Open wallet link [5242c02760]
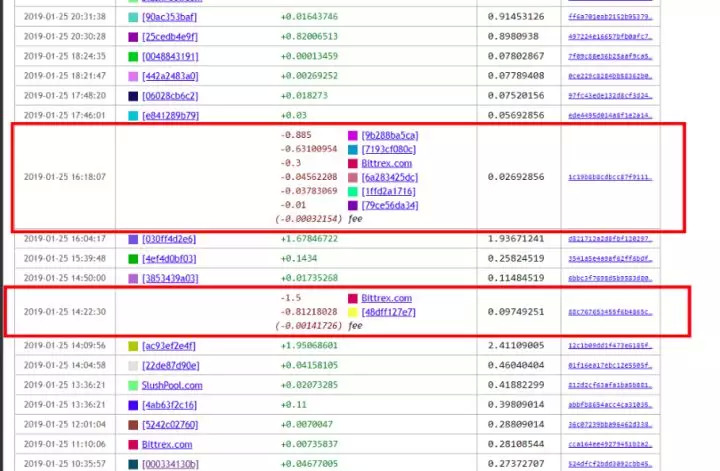Image resolution: width=720 pixels, height=471 pixels. (170, 425)
